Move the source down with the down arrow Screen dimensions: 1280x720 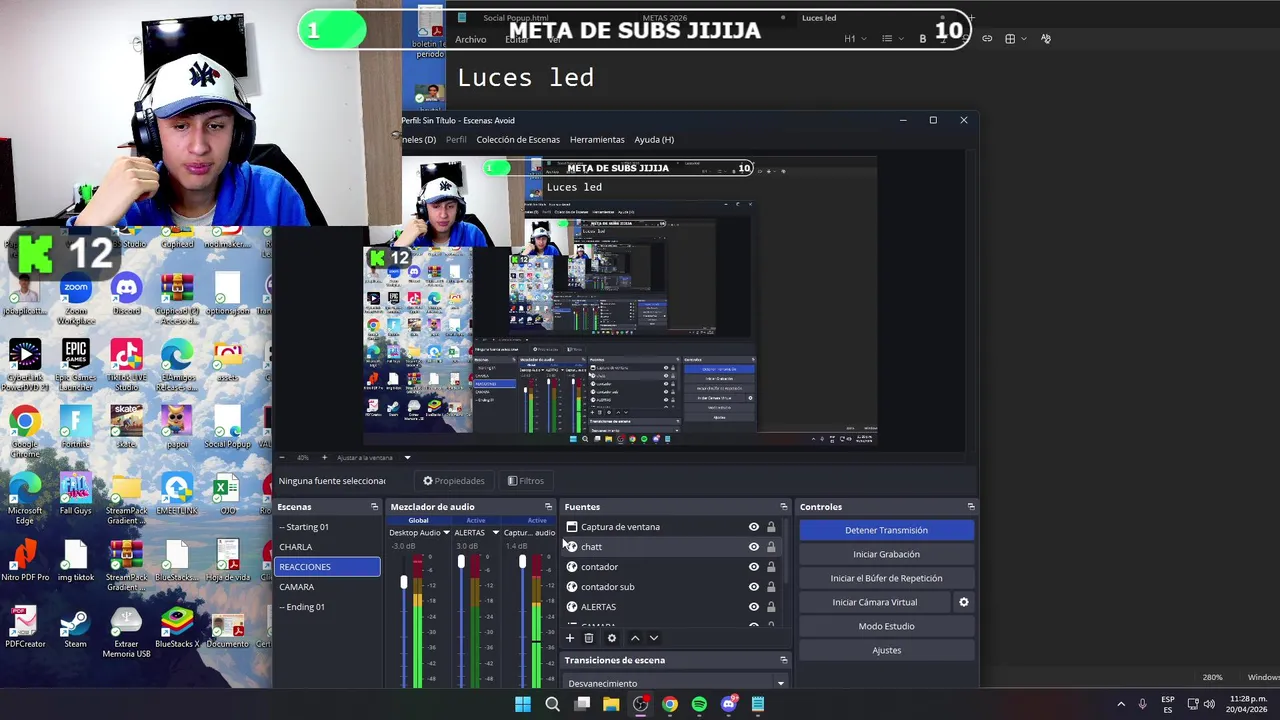pos(654,638)
